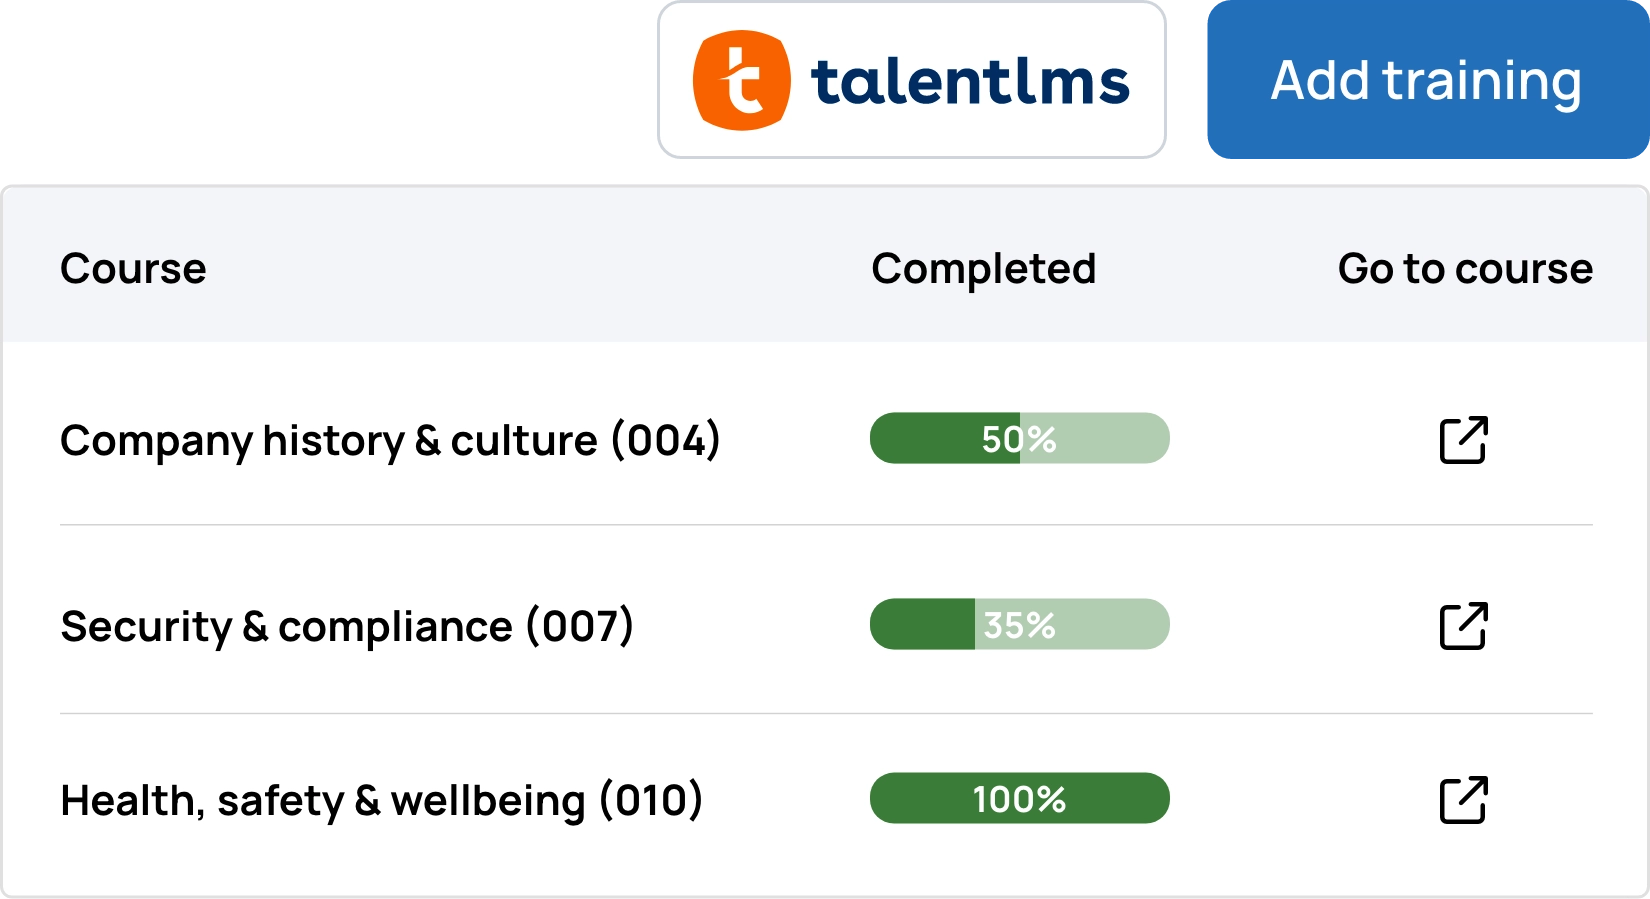Open course link for Company history & culture
Viewport: 1650px width, 899px height.
[x=1463, y=440]
